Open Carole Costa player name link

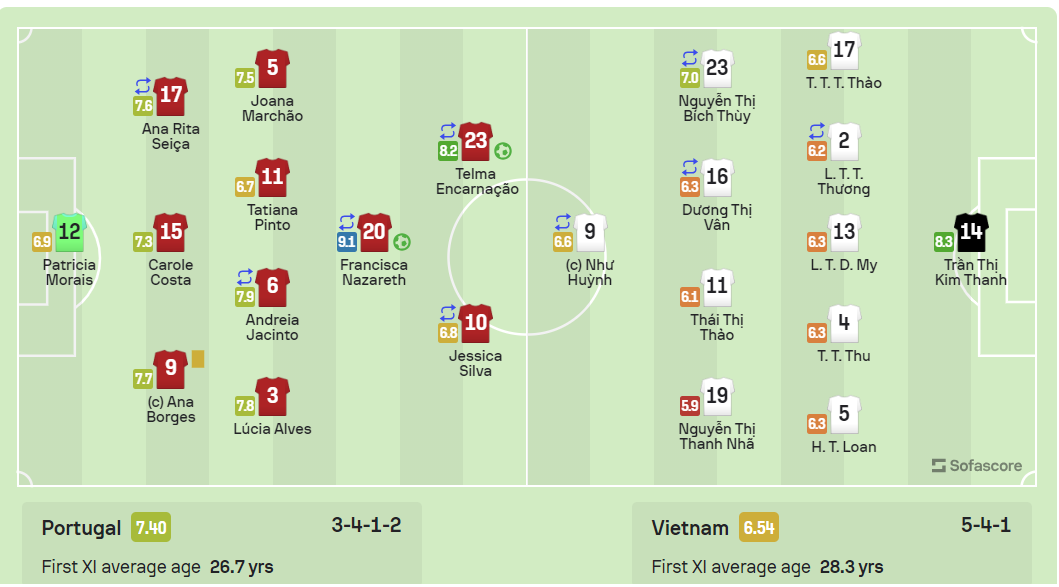click(171, 272)
